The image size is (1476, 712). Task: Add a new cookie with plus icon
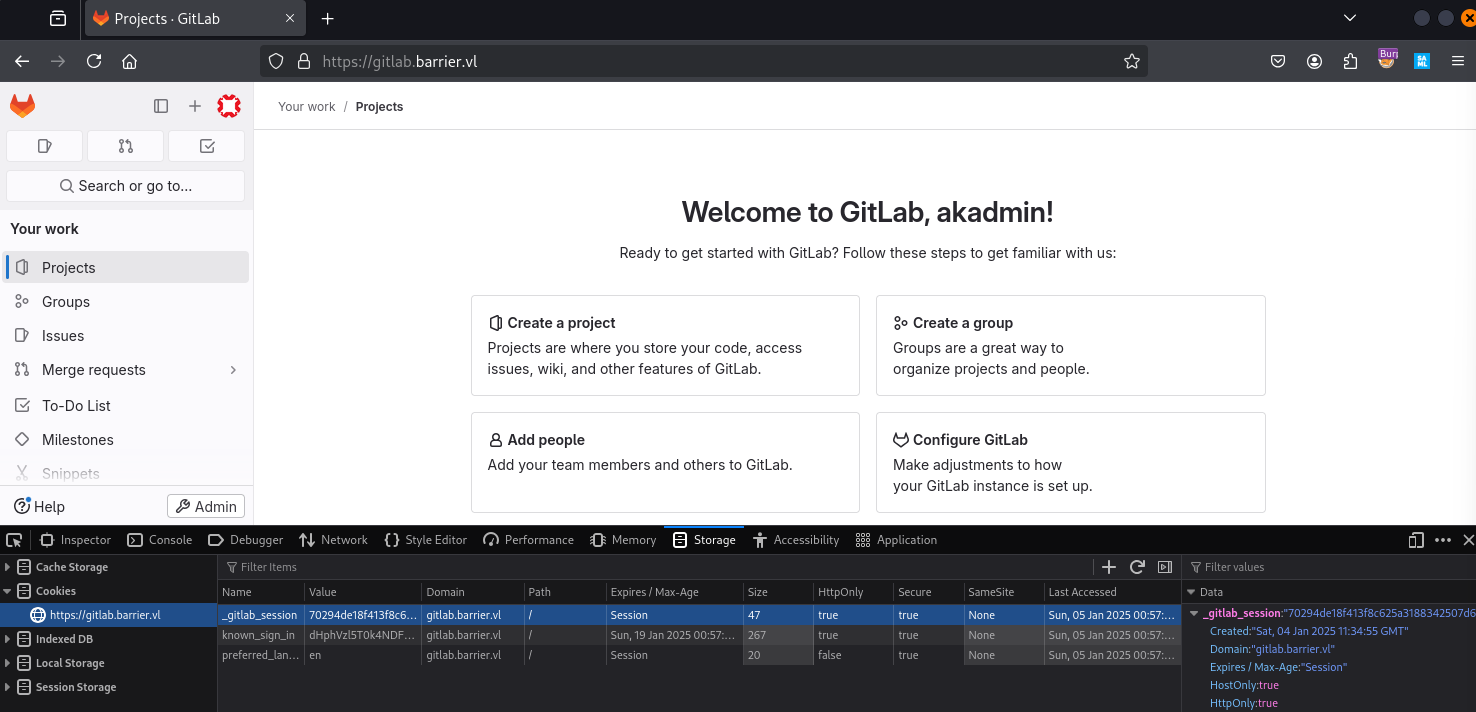[x=1109, y=567]
